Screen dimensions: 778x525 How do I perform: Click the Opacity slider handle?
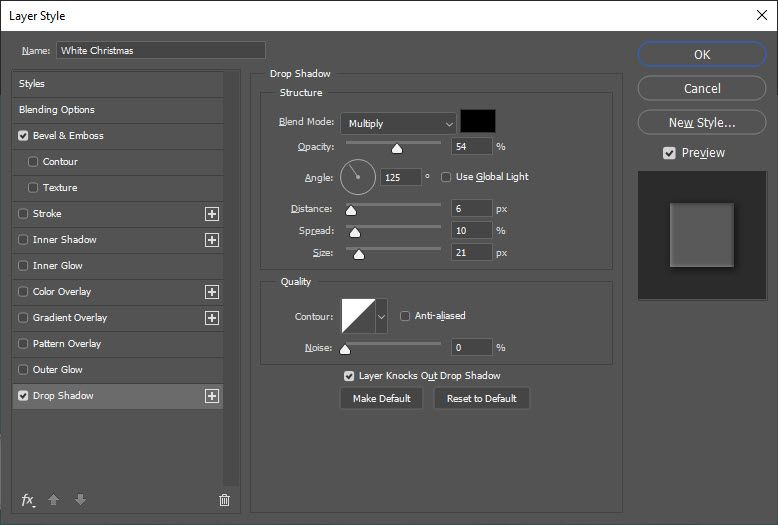(397, 148)
